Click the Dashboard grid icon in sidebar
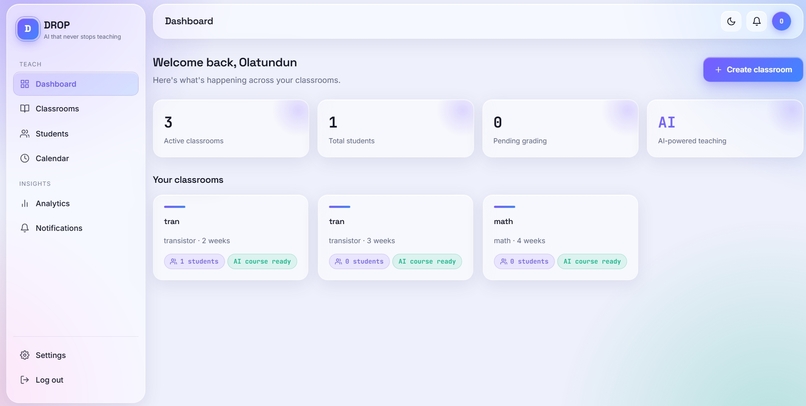The width and height of the screenshot is (806, 406). coord(24,84)
